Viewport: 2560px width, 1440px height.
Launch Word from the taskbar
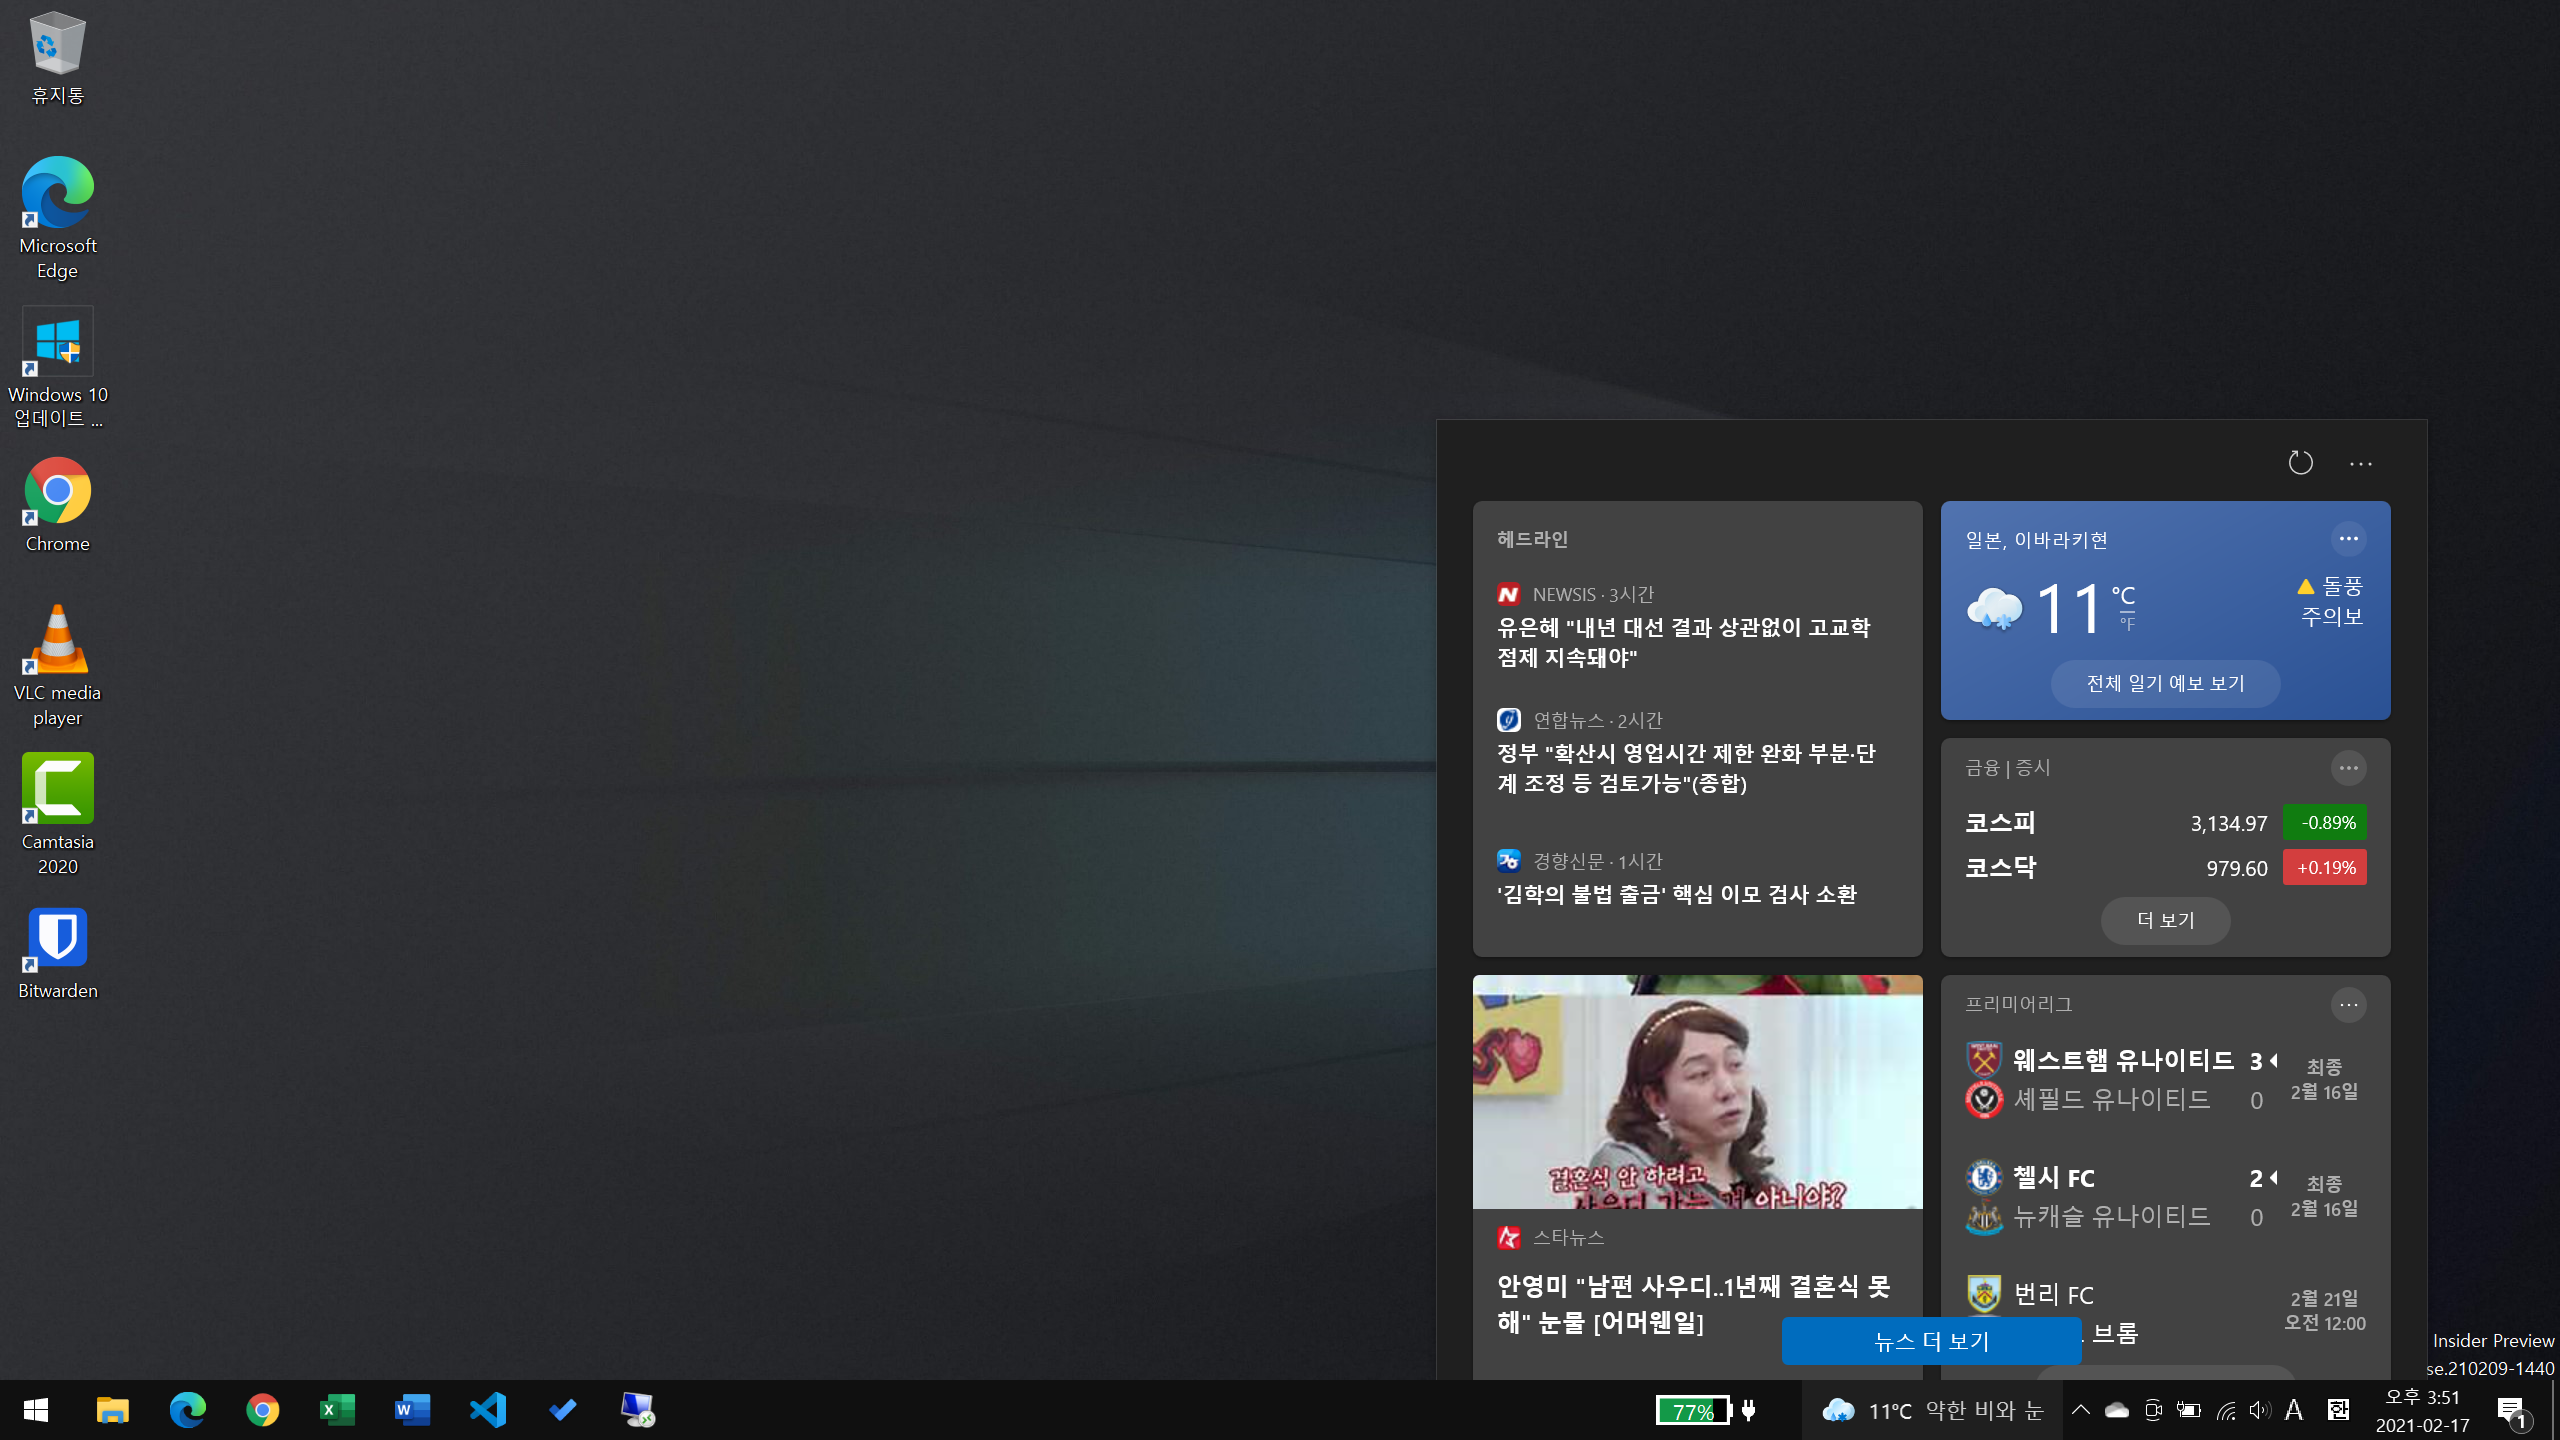pyautogui.click(x=413, y=1410)
